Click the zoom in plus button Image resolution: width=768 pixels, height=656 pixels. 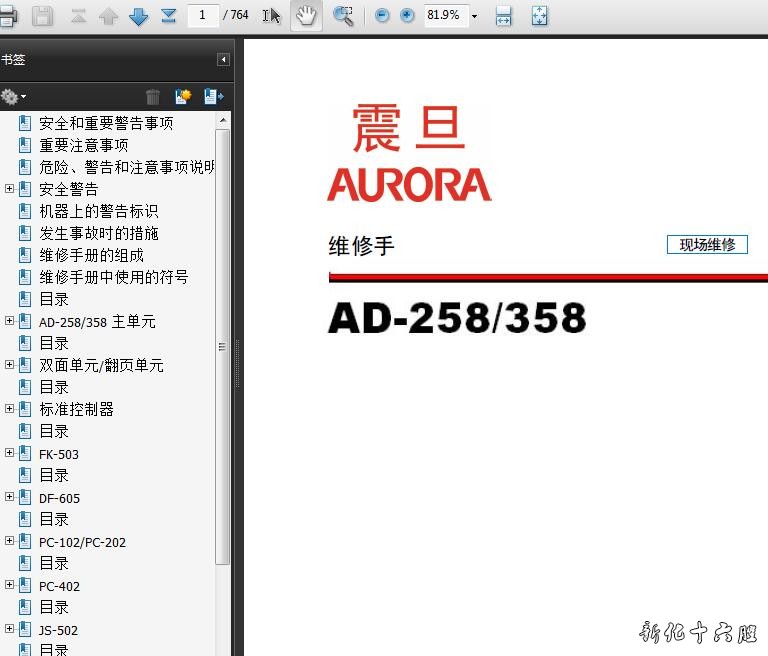[407, 16]
